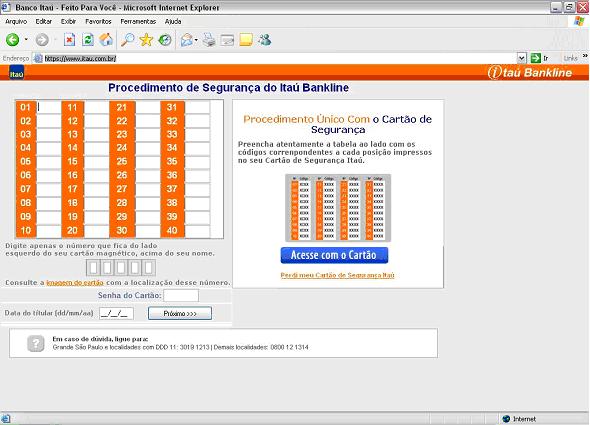The width and height of the screenshot is (590, 425).
Task: Focus the code field for position 31
Action: 197,108
